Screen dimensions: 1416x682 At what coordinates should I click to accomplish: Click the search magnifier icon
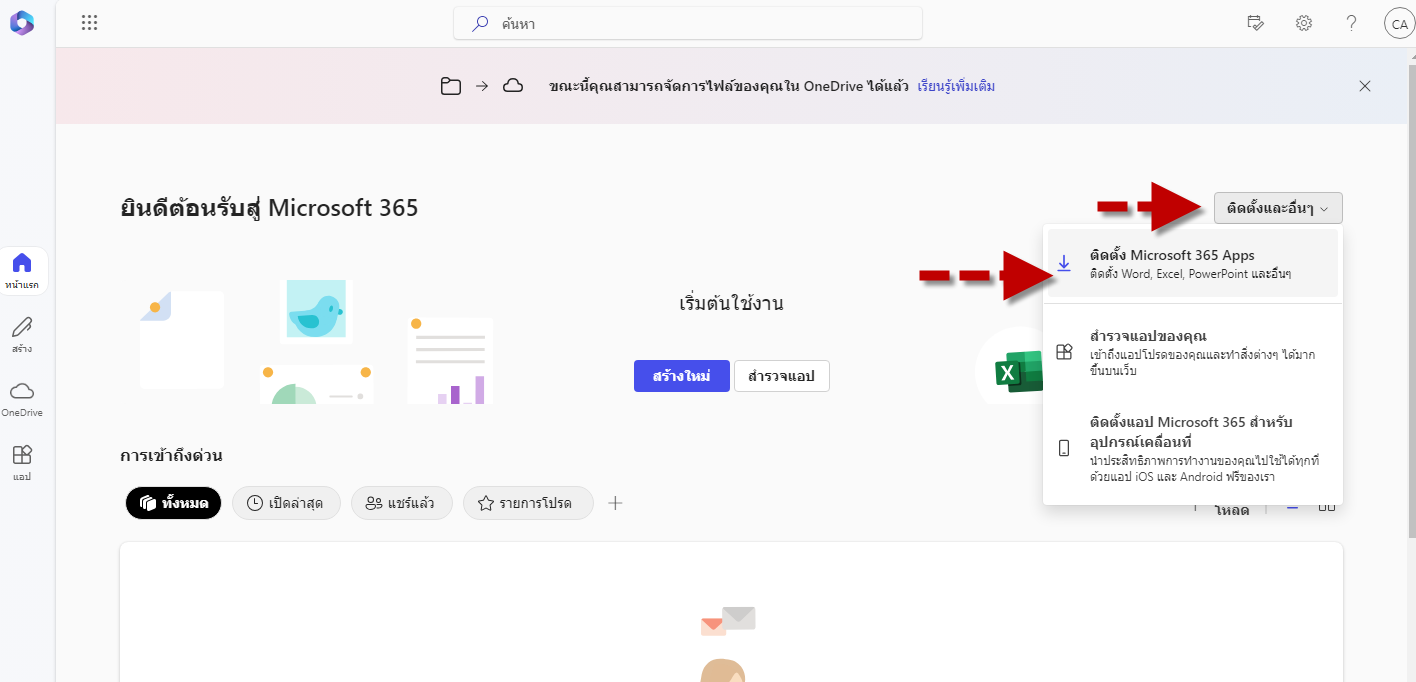pos(481,23)
